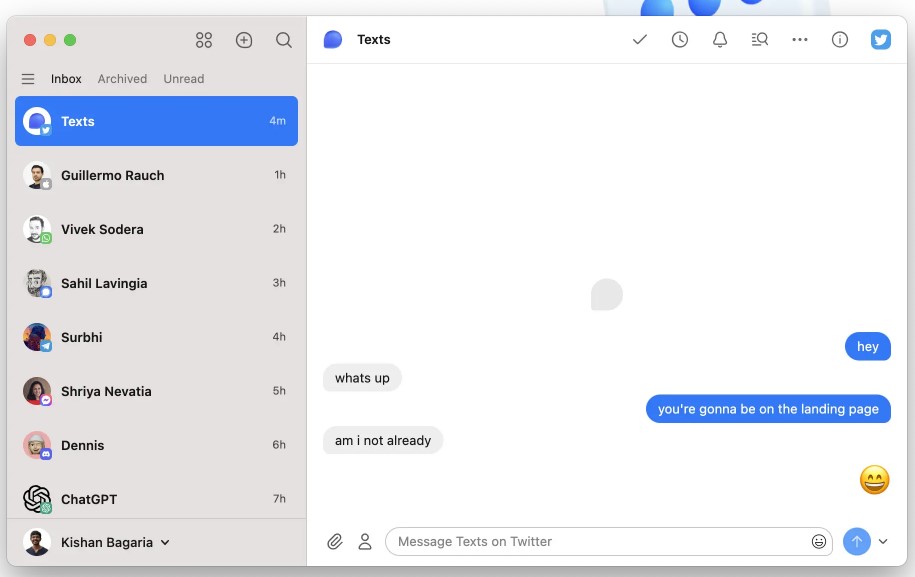The height and width of the screenshot is (577, 915).
Task: Open the three-dot more options menu
Action: (x=800, y=40)
